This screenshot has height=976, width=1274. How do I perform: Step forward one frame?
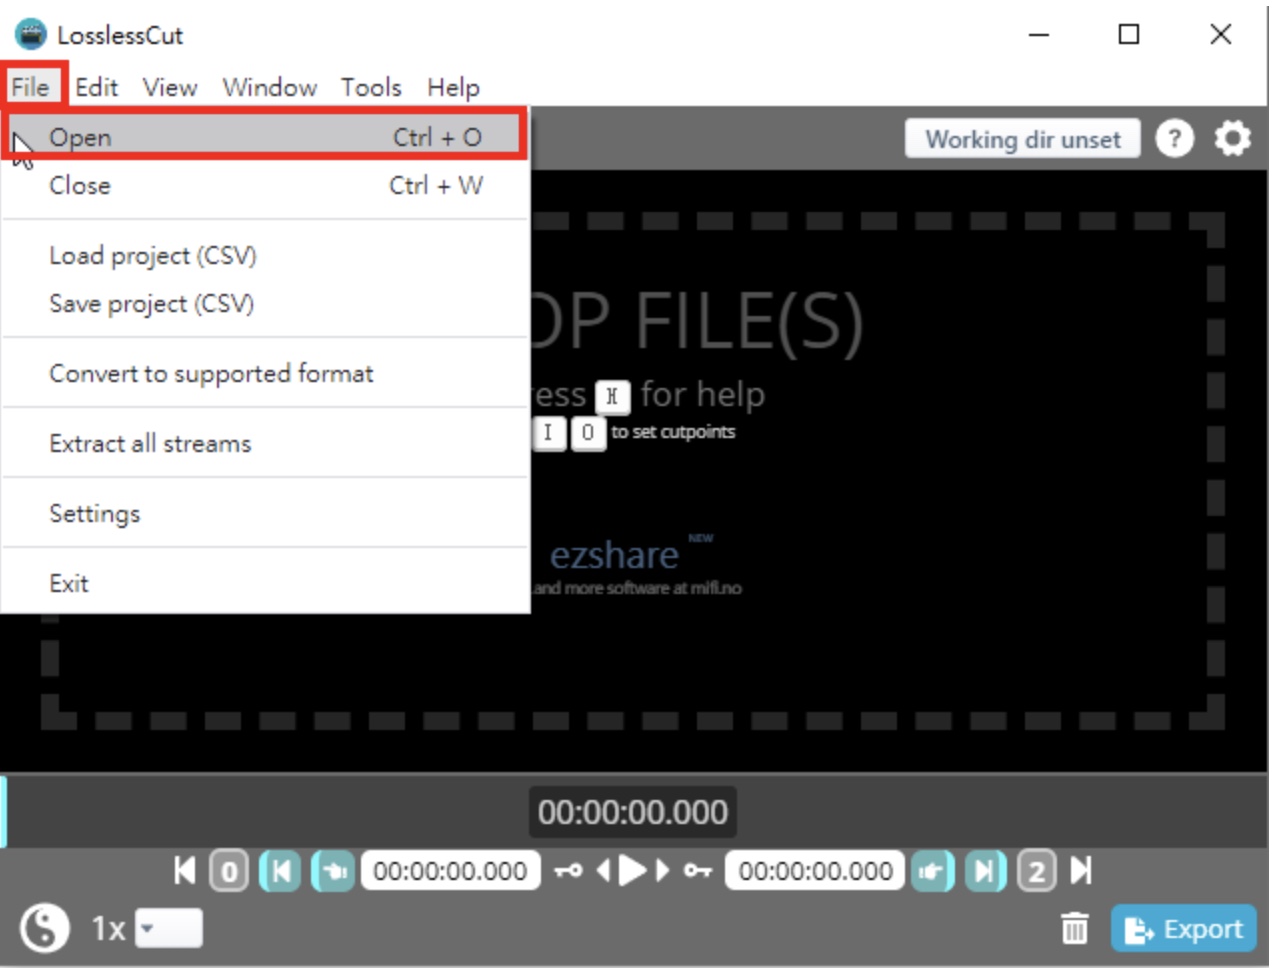coord(662,871)
